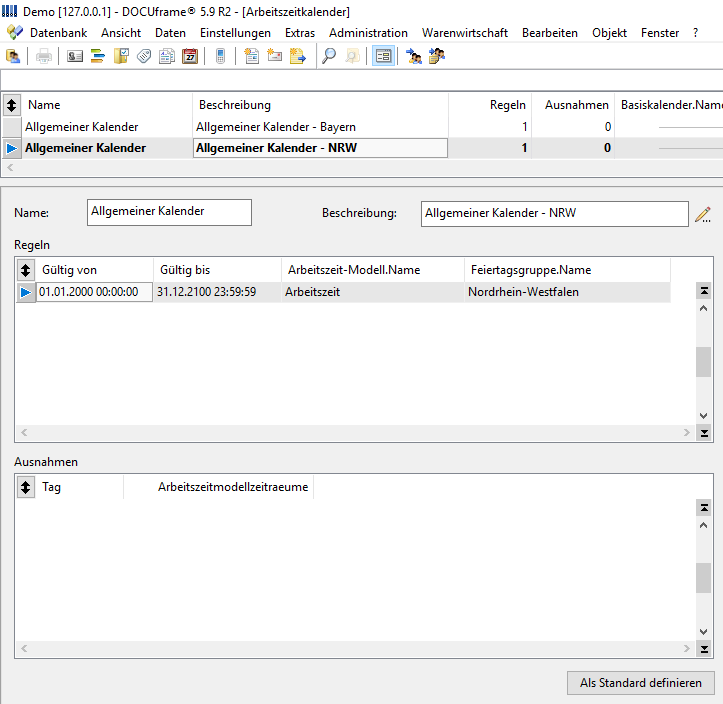Click the printer icon in toolbar
This screenshot has width=723, height=704.
[x=44, y=56]
